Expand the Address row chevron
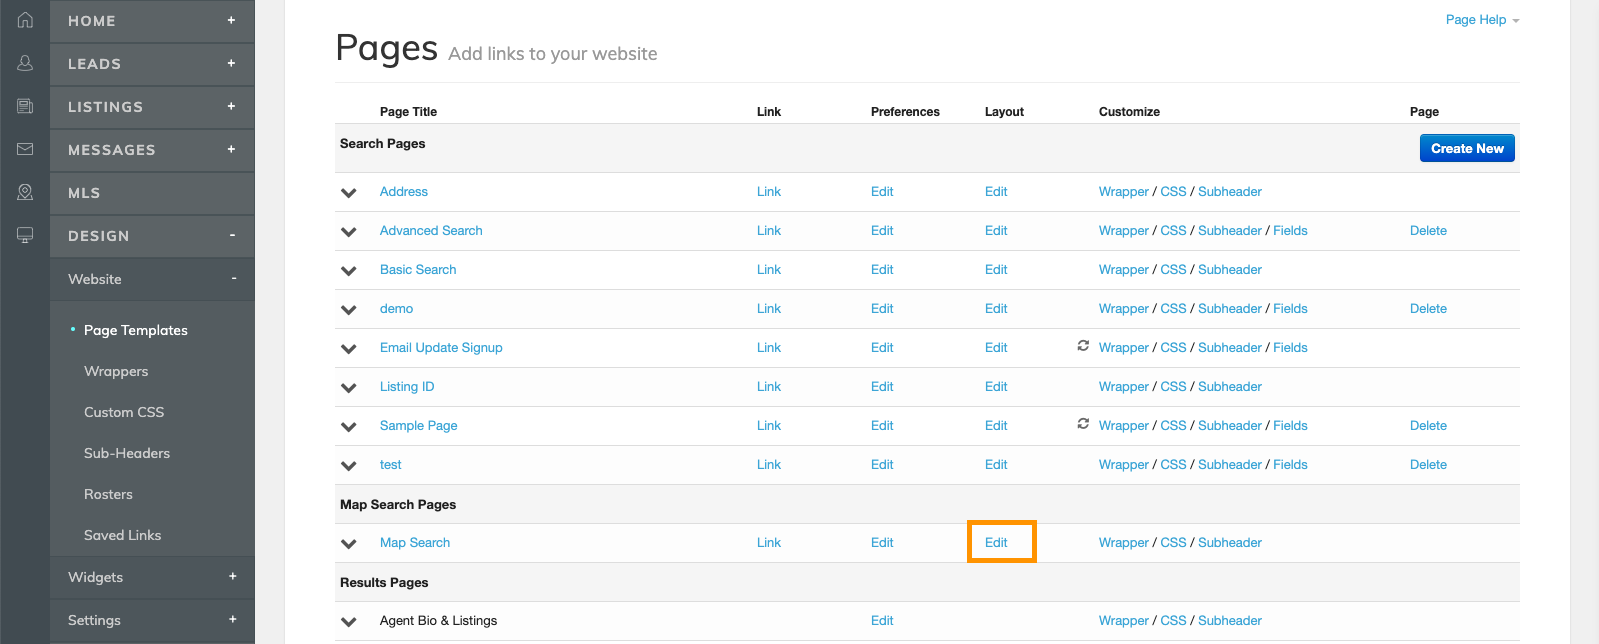The width and height of the screenshot is (1599, 644). point(349,193)
